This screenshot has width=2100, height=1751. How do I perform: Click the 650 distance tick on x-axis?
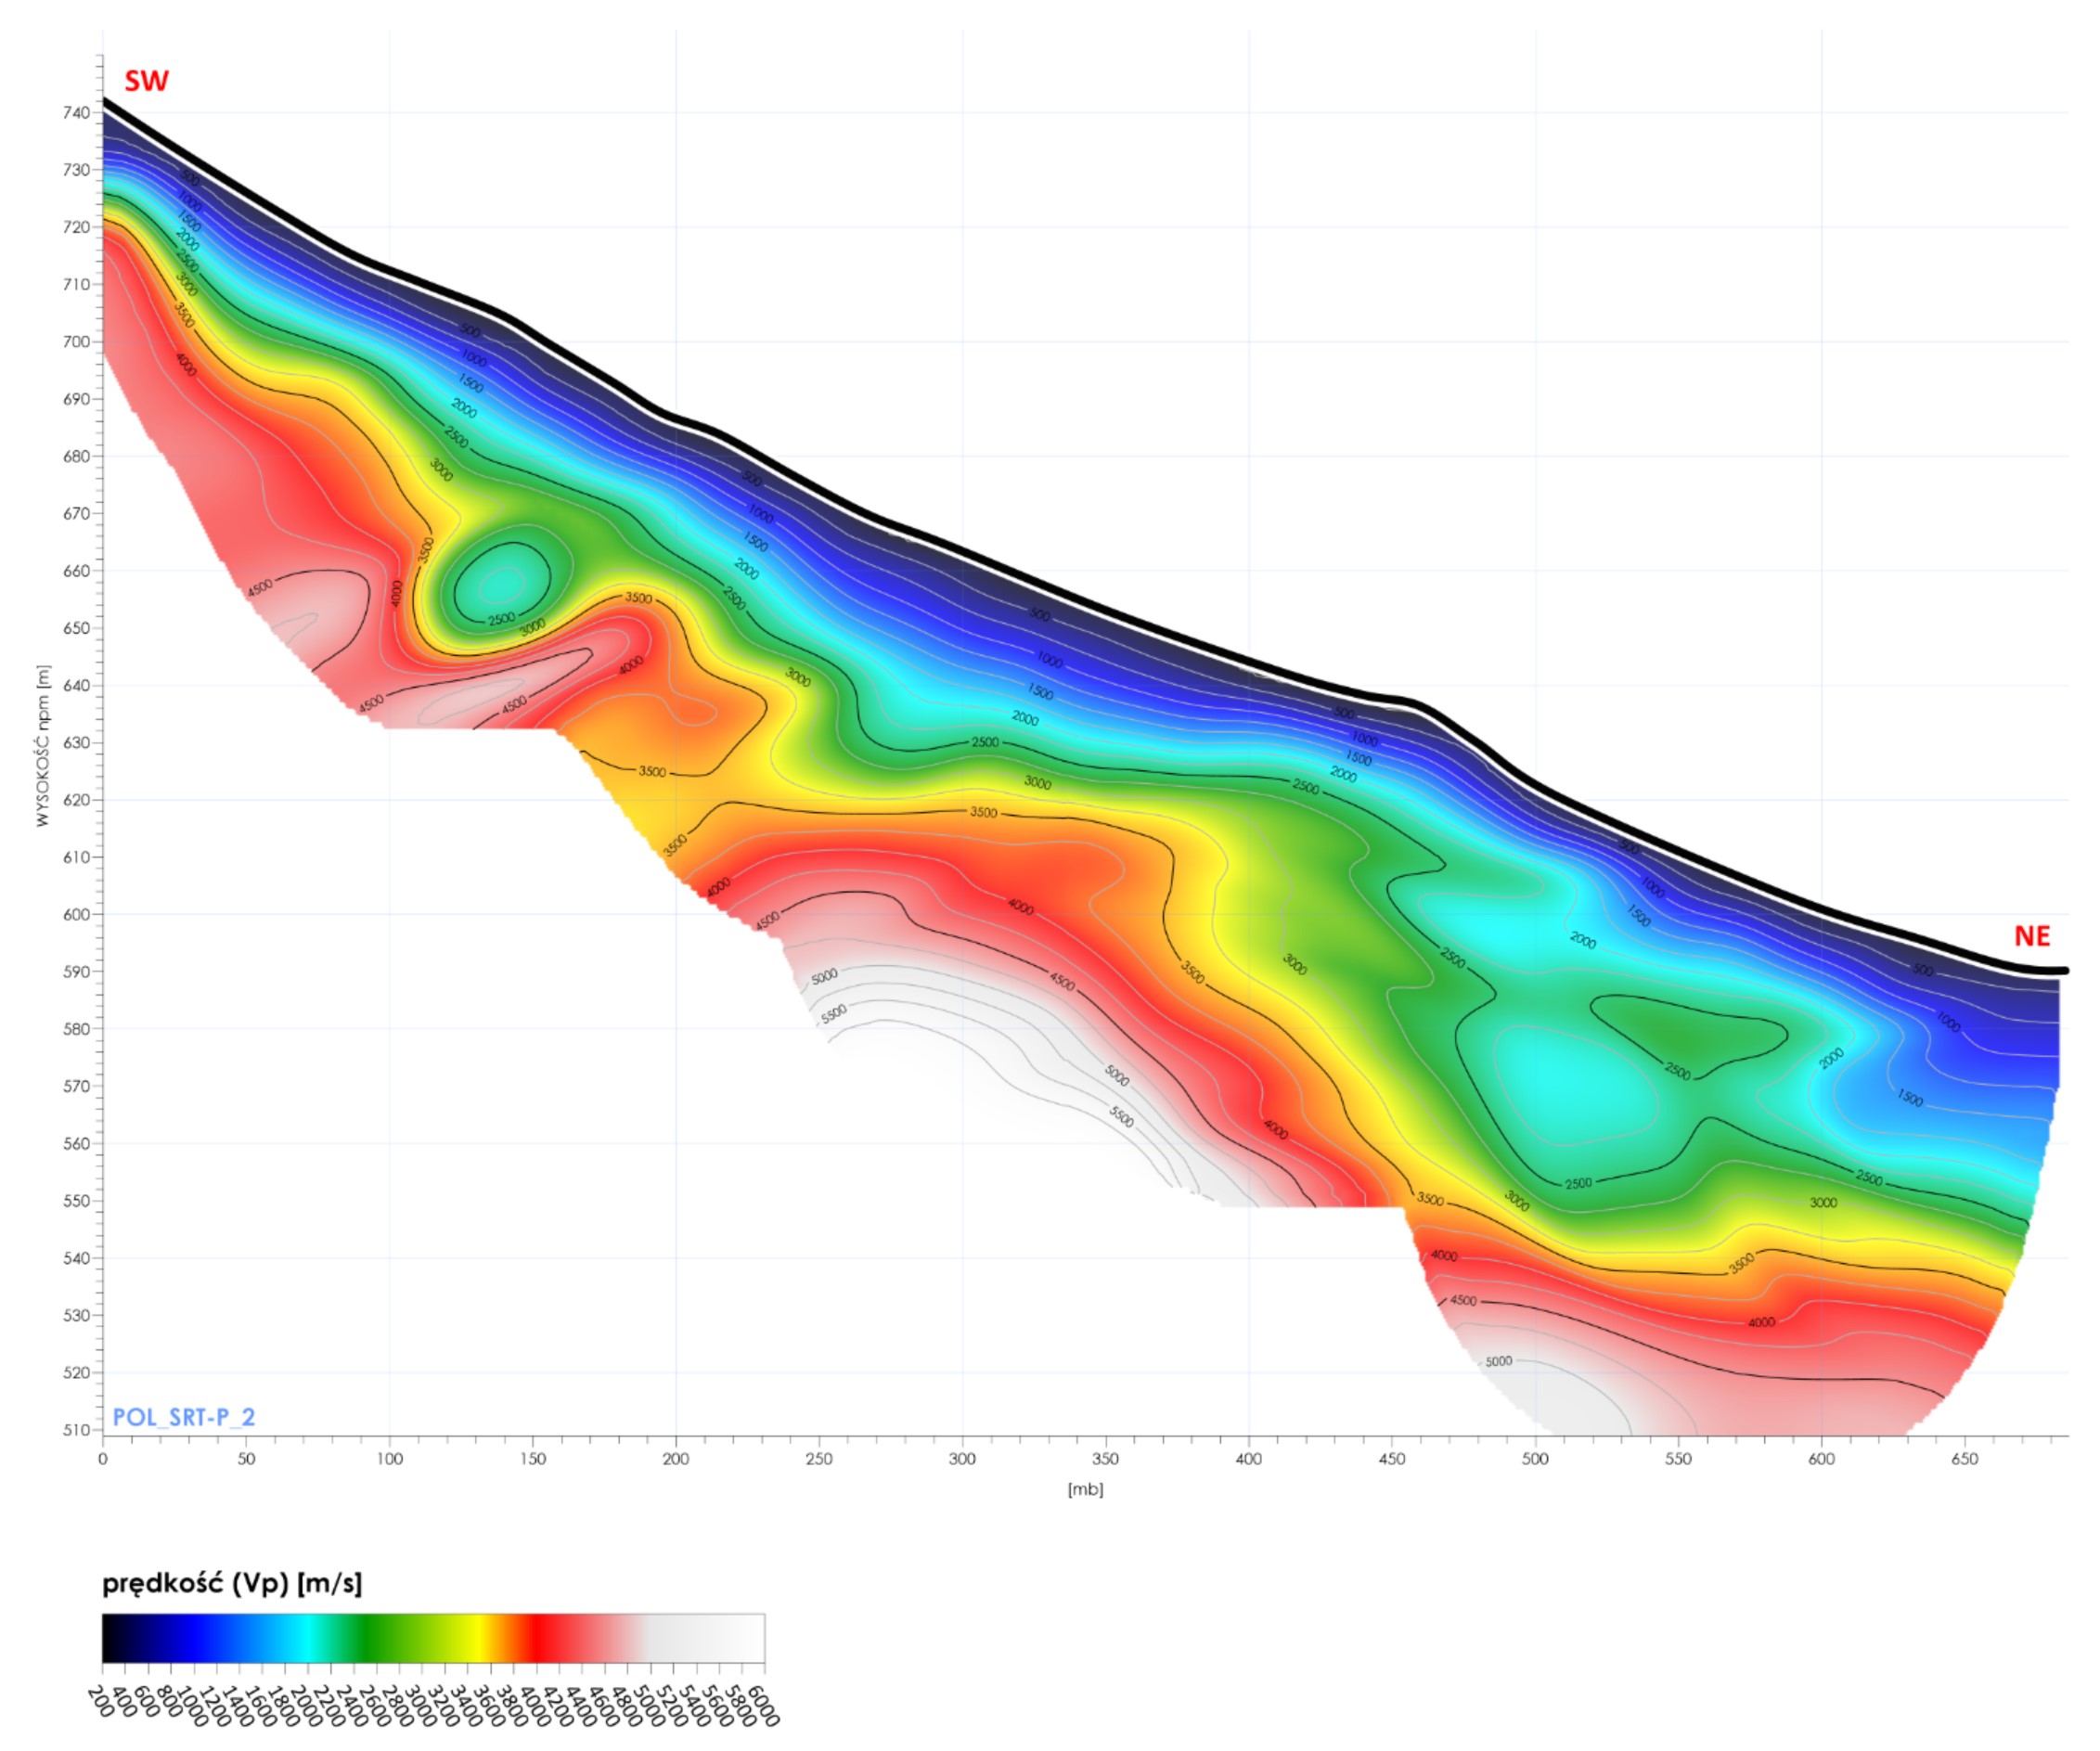click(x=1965, y=1459)
